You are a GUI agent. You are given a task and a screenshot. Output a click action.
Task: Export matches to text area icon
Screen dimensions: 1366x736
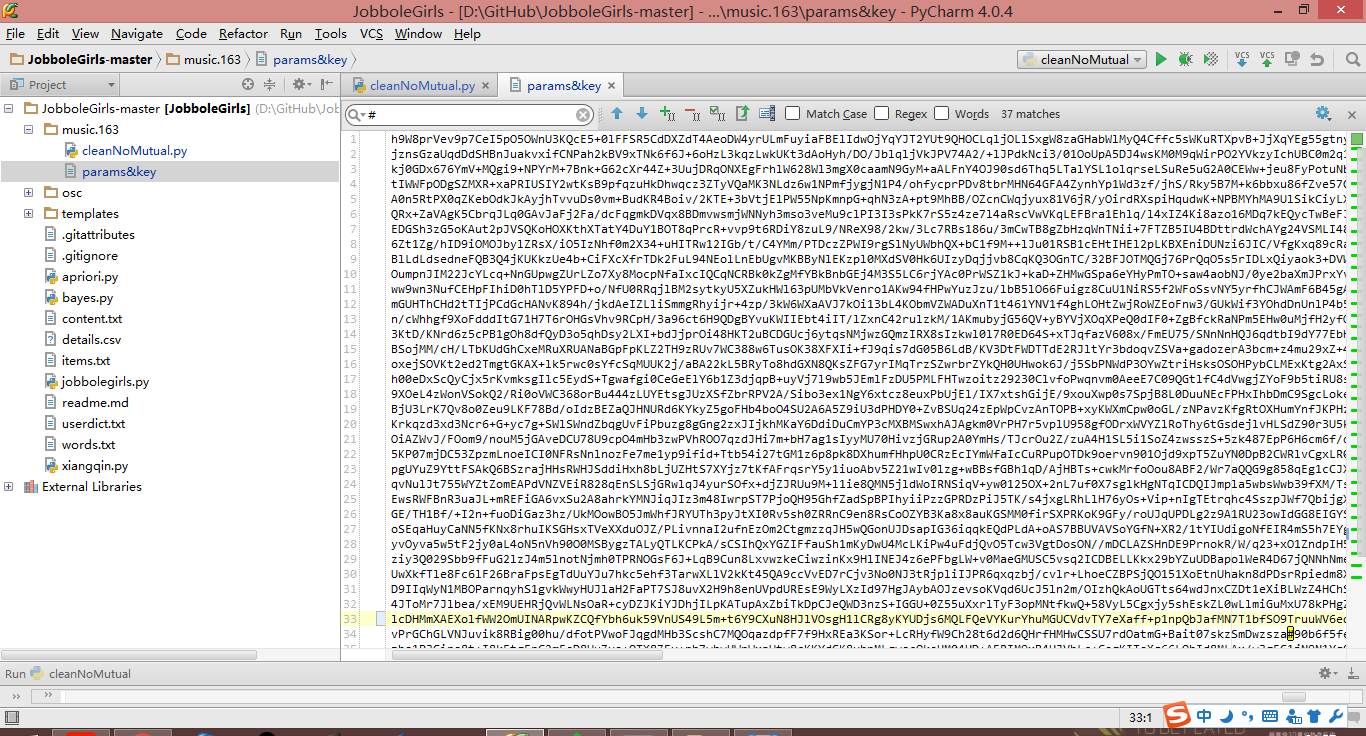click(742, 114)
